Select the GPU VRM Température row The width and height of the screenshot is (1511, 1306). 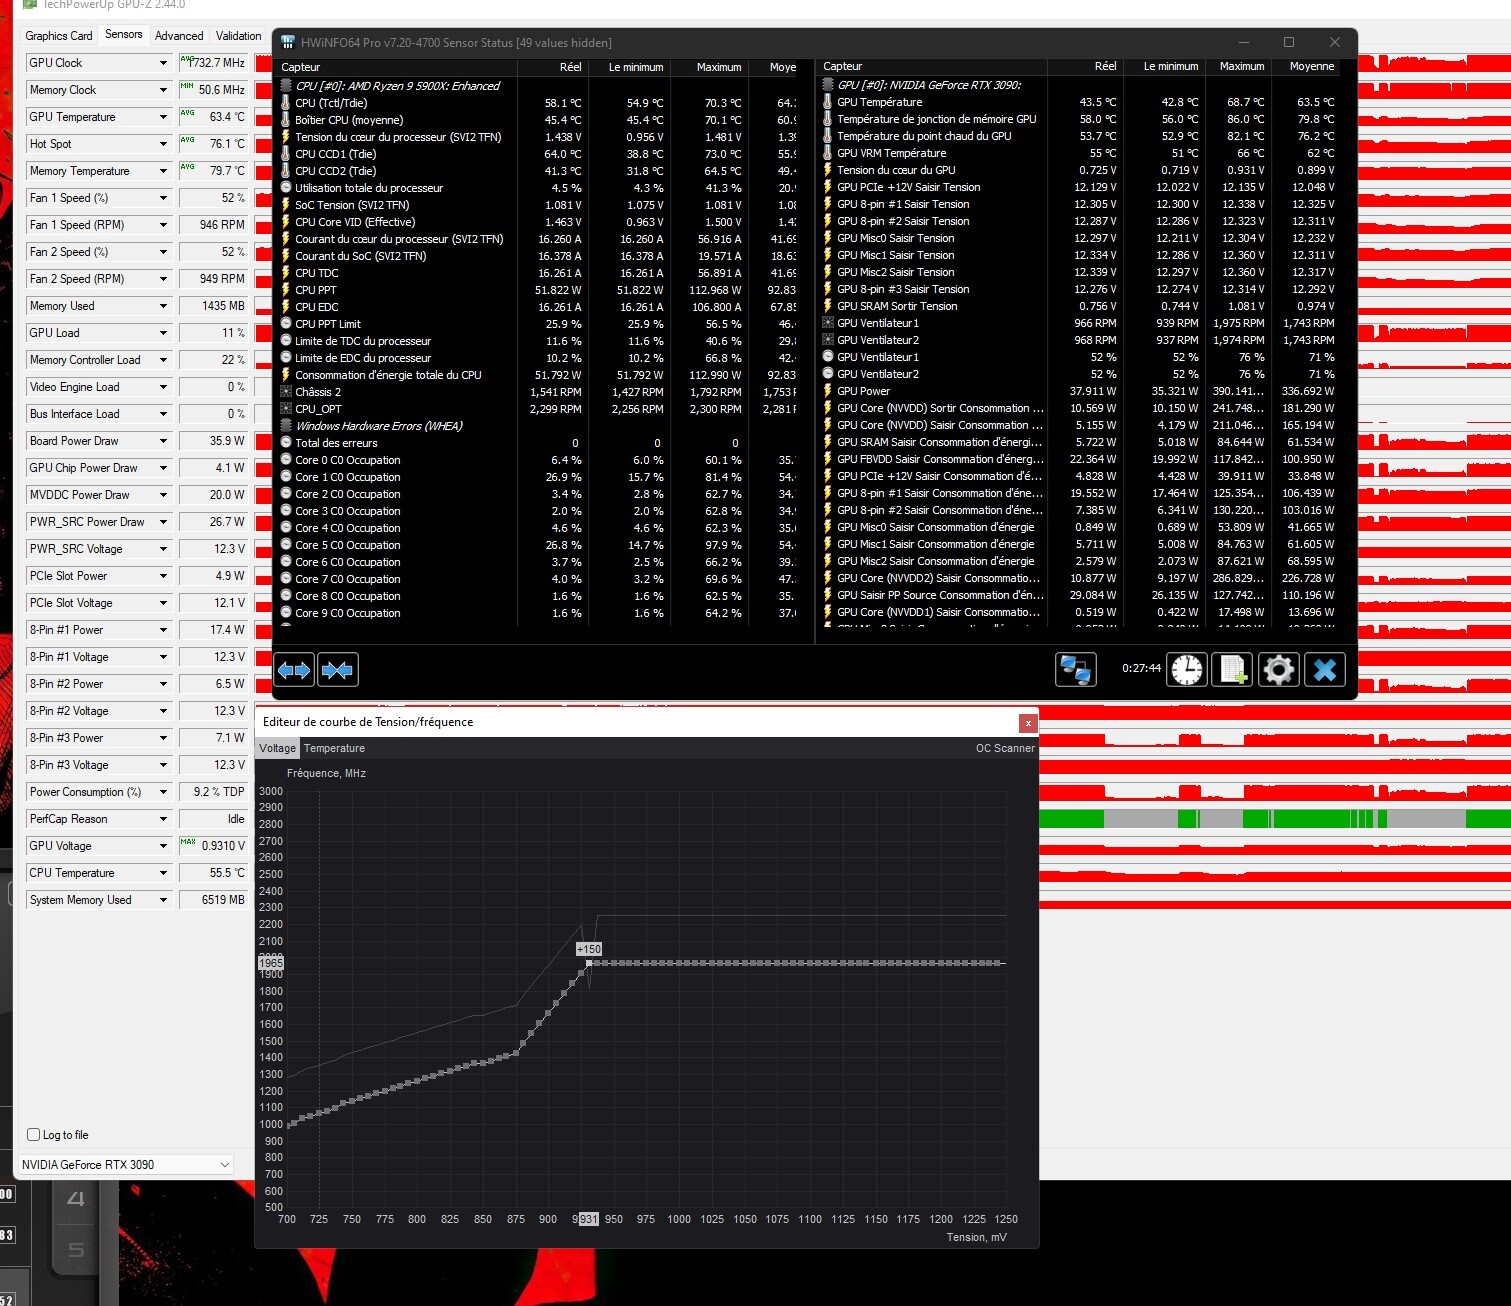(x=1079, y=153)
